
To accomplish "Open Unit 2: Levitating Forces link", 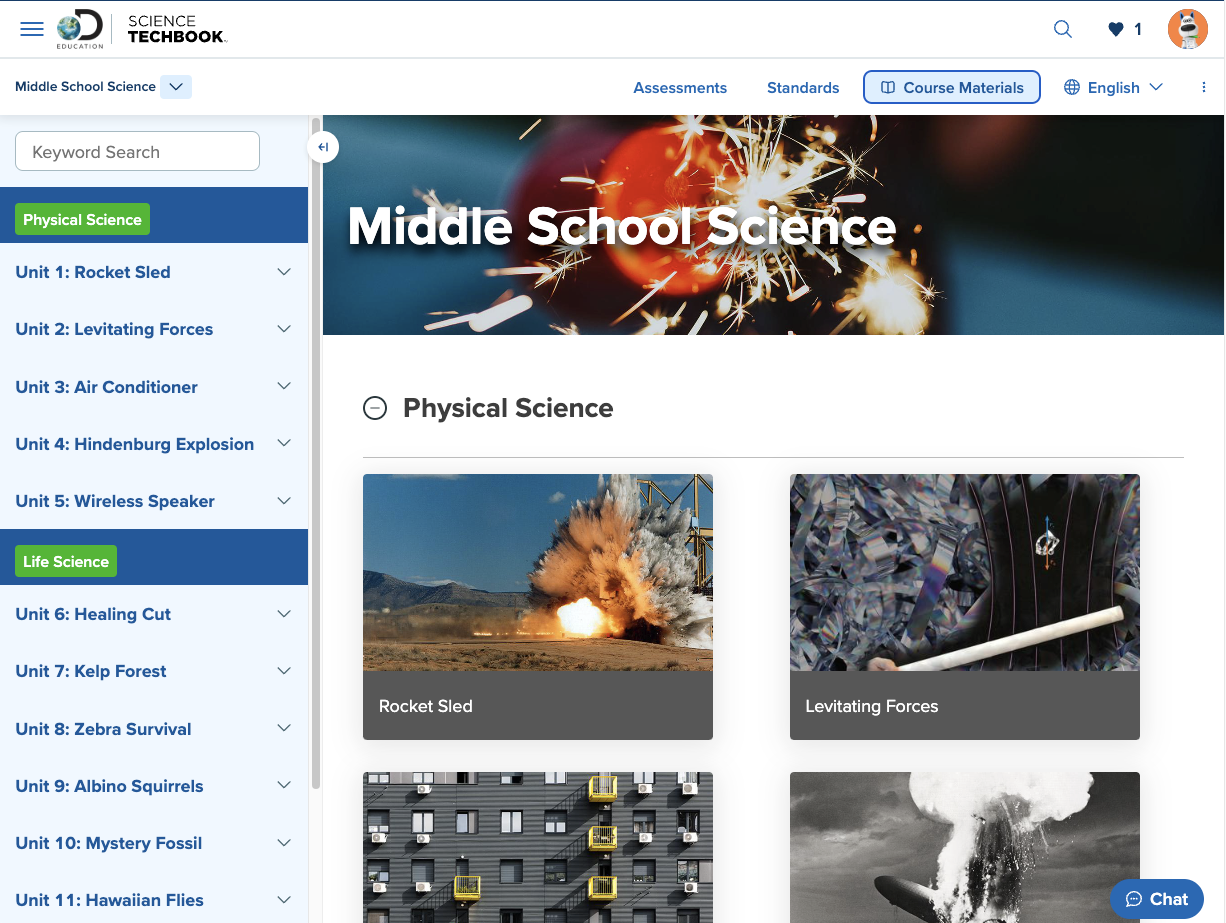I will click(114, 329).
